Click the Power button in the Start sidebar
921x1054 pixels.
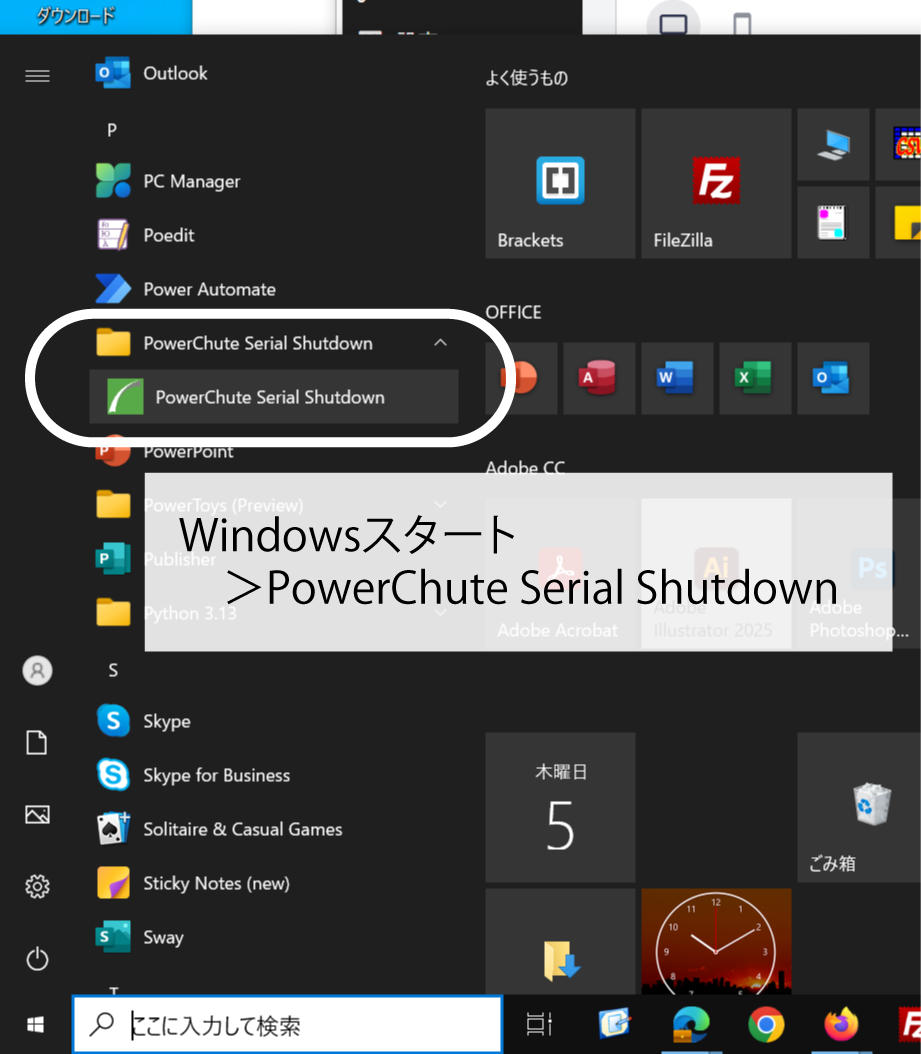pyautogui.click(x=37, y=959)
